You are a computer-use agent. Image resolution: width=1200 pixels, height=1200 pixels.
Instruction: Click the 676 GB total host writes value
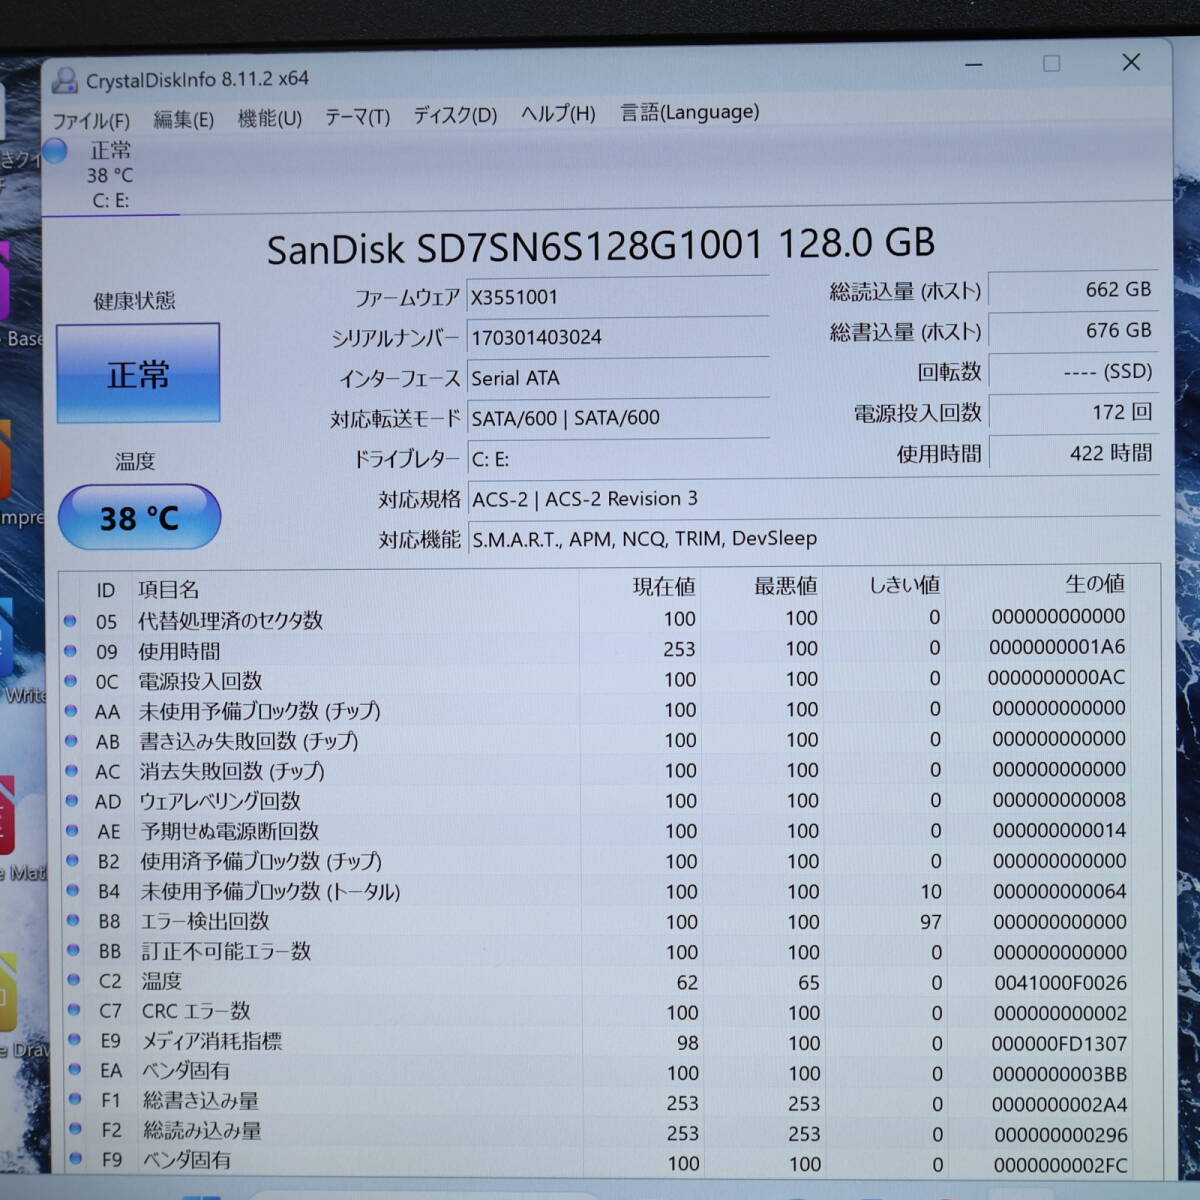(x=1073, y=331)
